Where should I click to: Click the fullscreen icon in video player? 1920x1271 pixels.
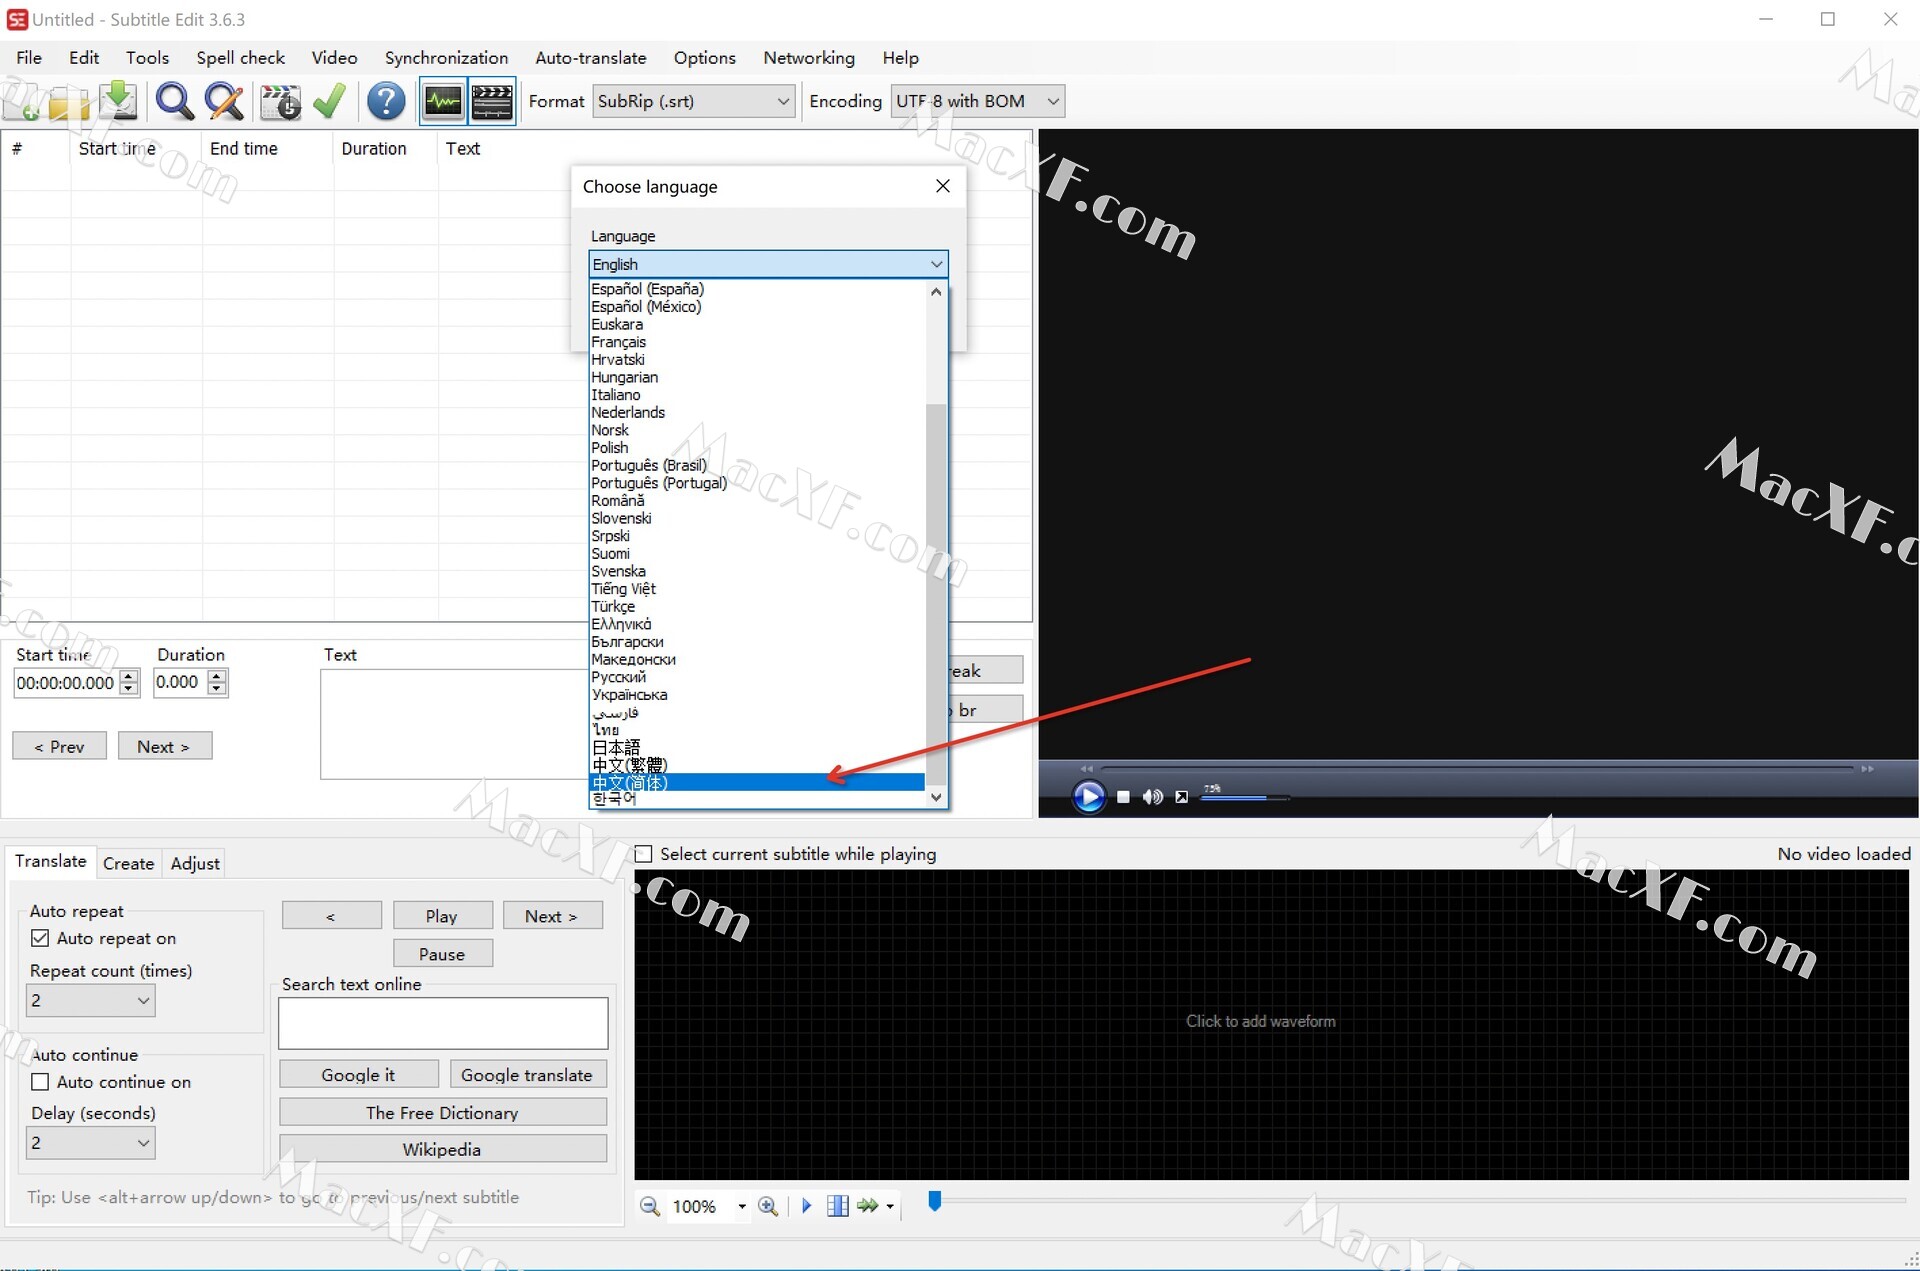[1181, 797]
